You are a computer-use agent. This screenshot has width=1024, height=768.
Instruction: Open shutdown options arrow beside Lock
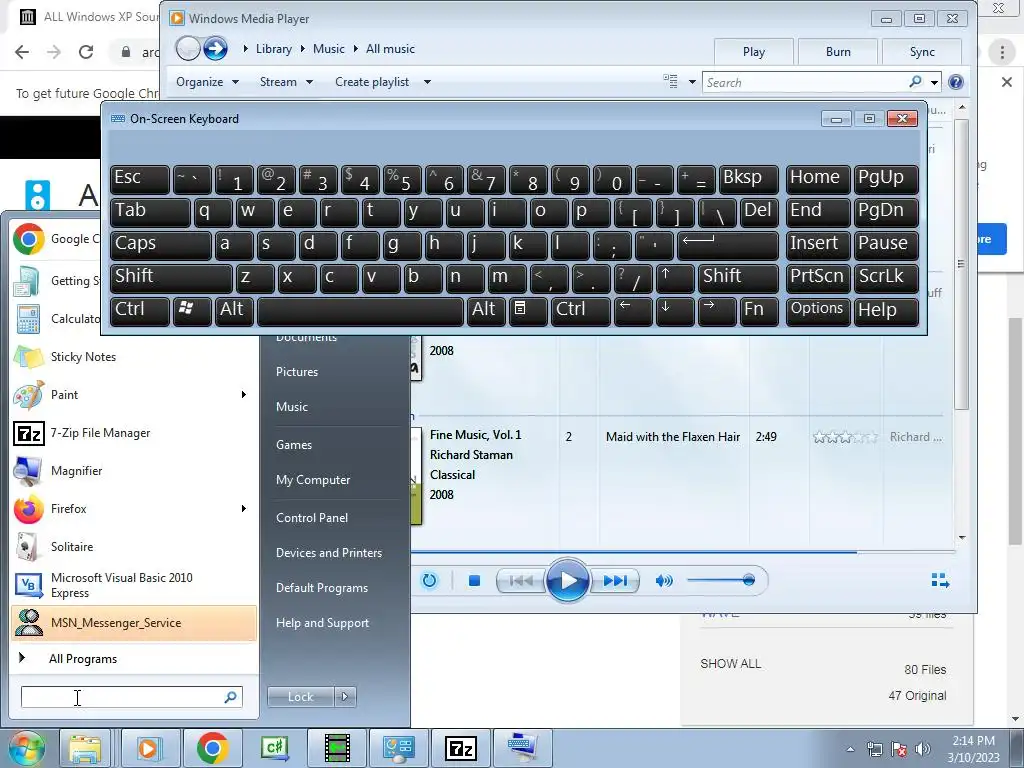pos(345,697)
